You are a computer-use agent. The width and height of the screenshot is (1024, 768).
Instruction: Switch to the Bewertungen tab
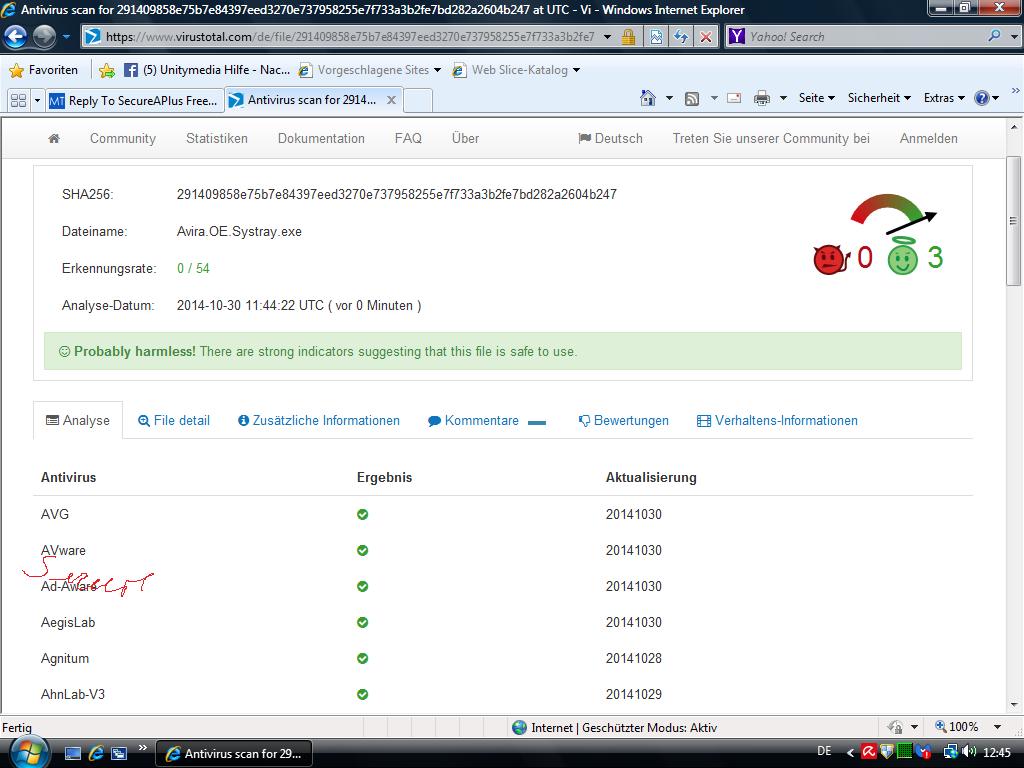624,421
